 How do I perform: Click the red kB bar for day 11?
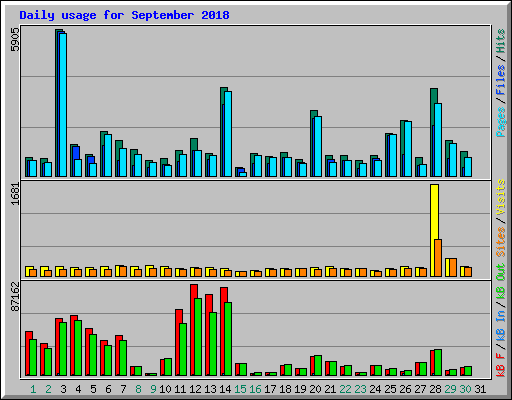179,342
